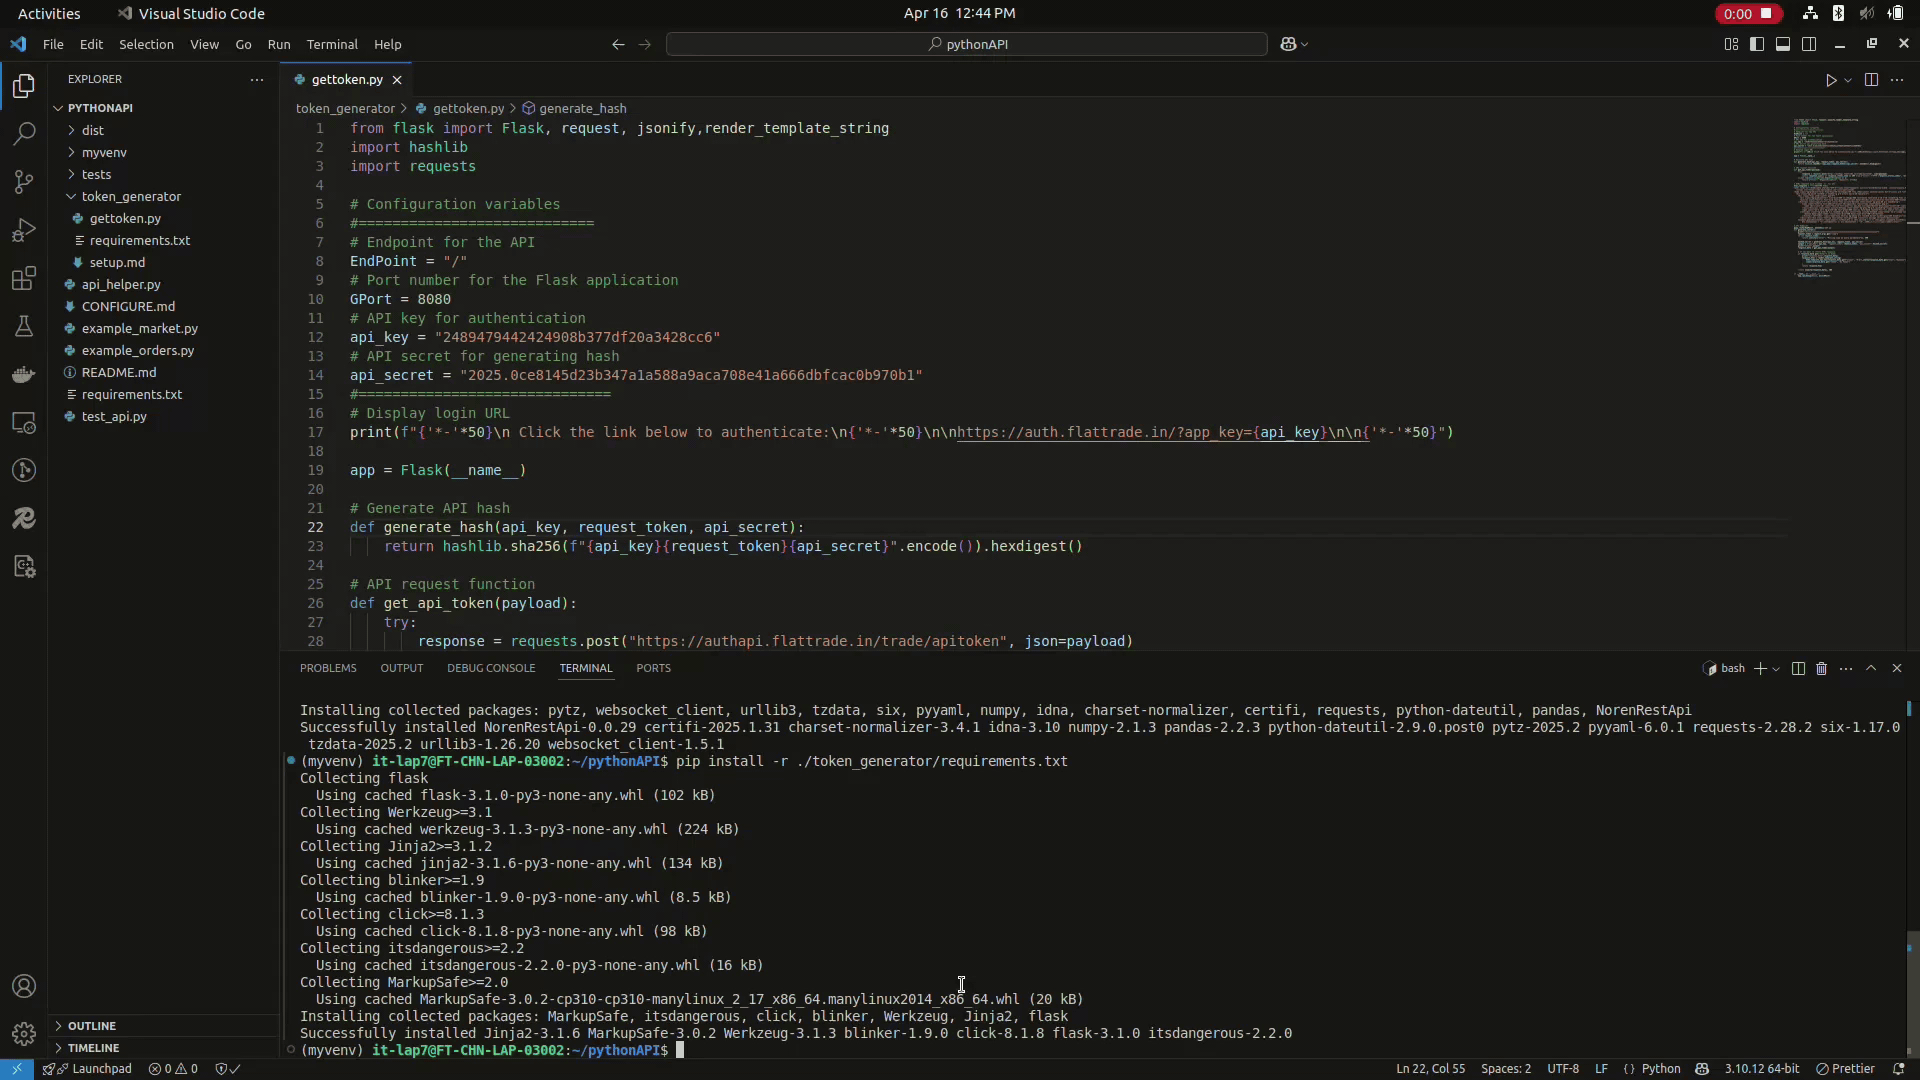The width and height of the screenshot is (1920, 1080).
Task: Switch to the PORTS panel tab
Action: pyautogui.click(x=653, y=668)
